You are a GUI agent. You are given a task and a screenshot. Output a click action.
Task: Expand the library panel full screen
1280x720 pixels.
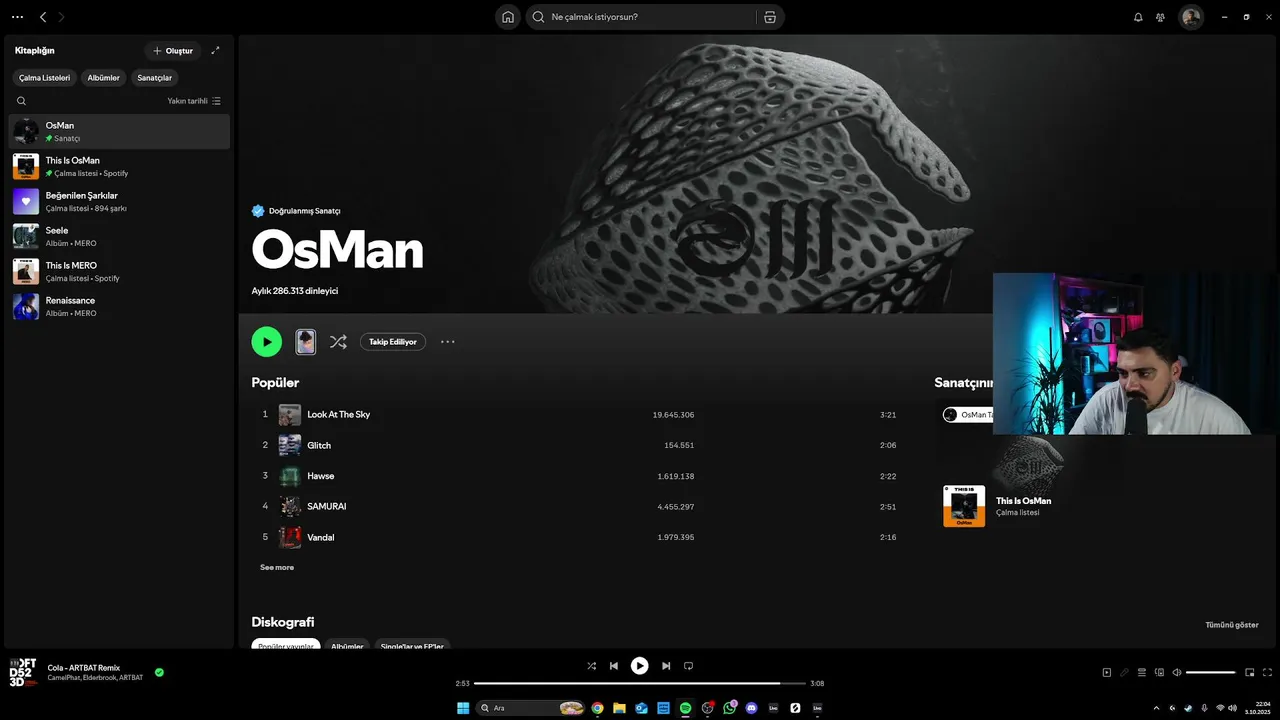pos(215,50)
